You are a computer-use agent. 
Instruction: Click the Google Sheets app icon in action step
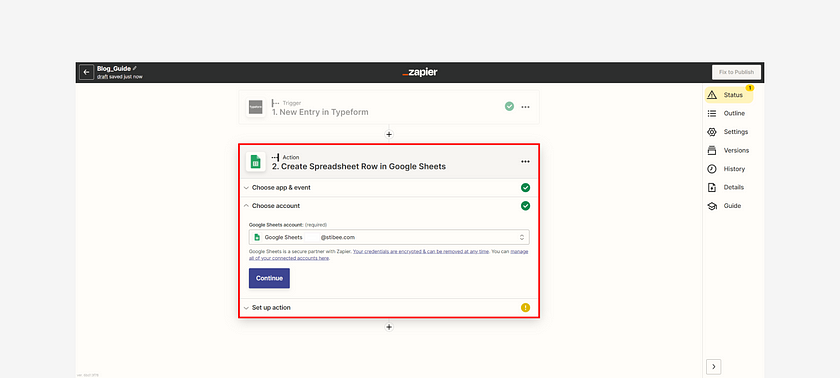tap(256, 162)
